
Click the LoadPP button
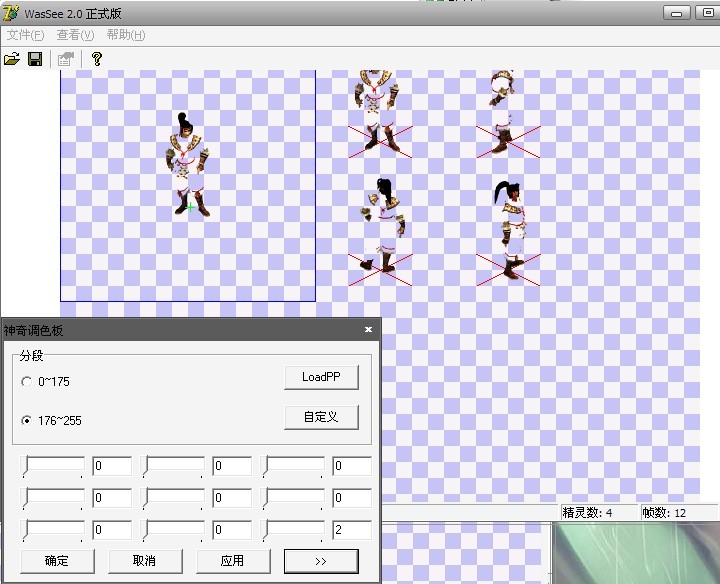coord(321,377)
